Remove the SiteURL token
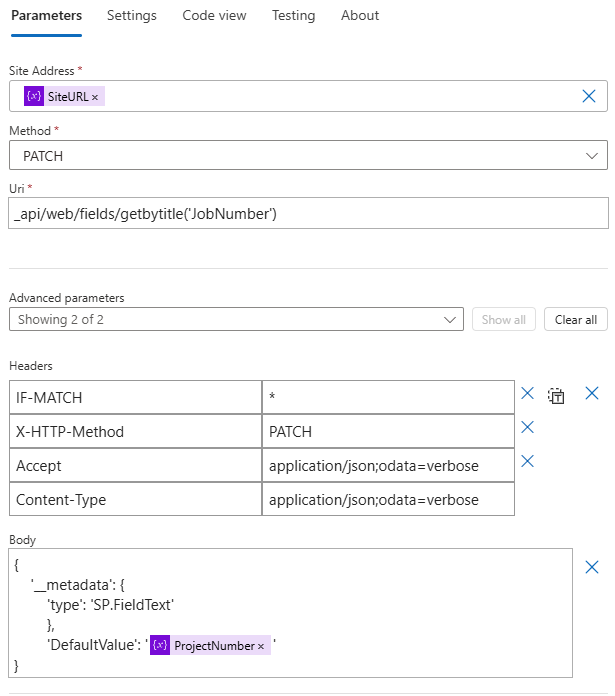Screen dimensions: 615x696 coord(95,97)
